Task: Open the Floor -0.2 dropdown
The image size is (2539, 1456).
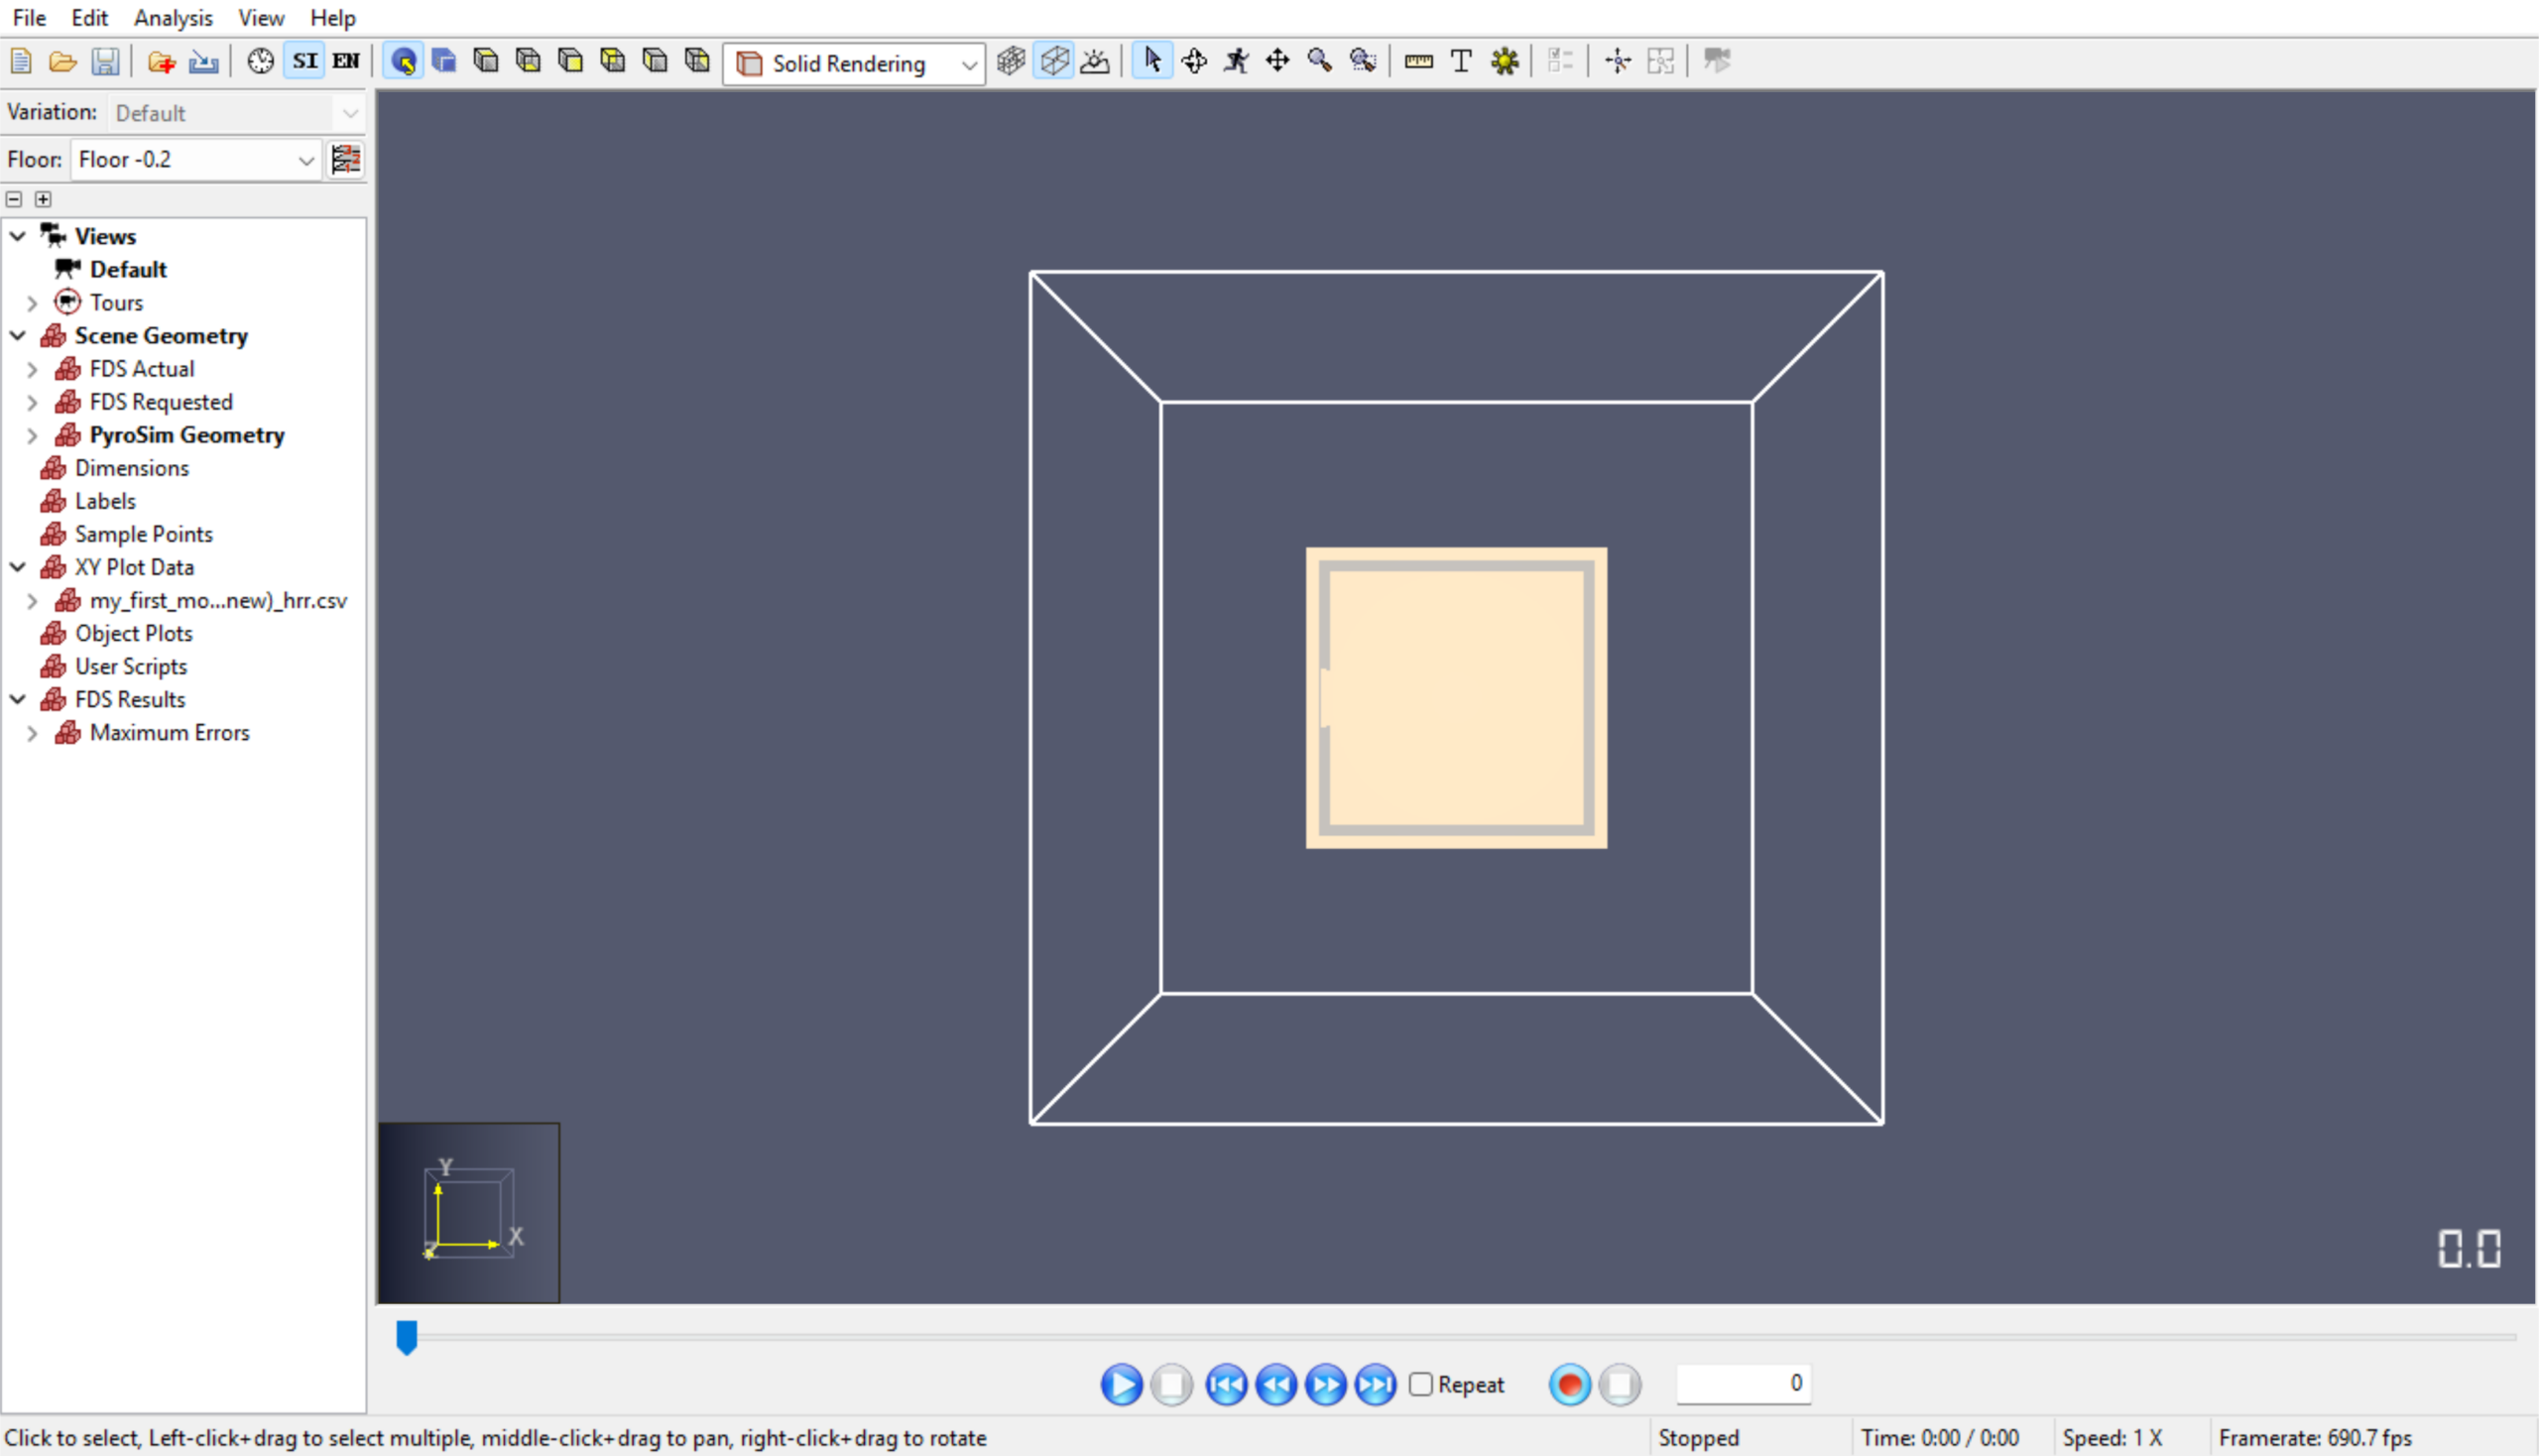Action: [x=196, y=160]
